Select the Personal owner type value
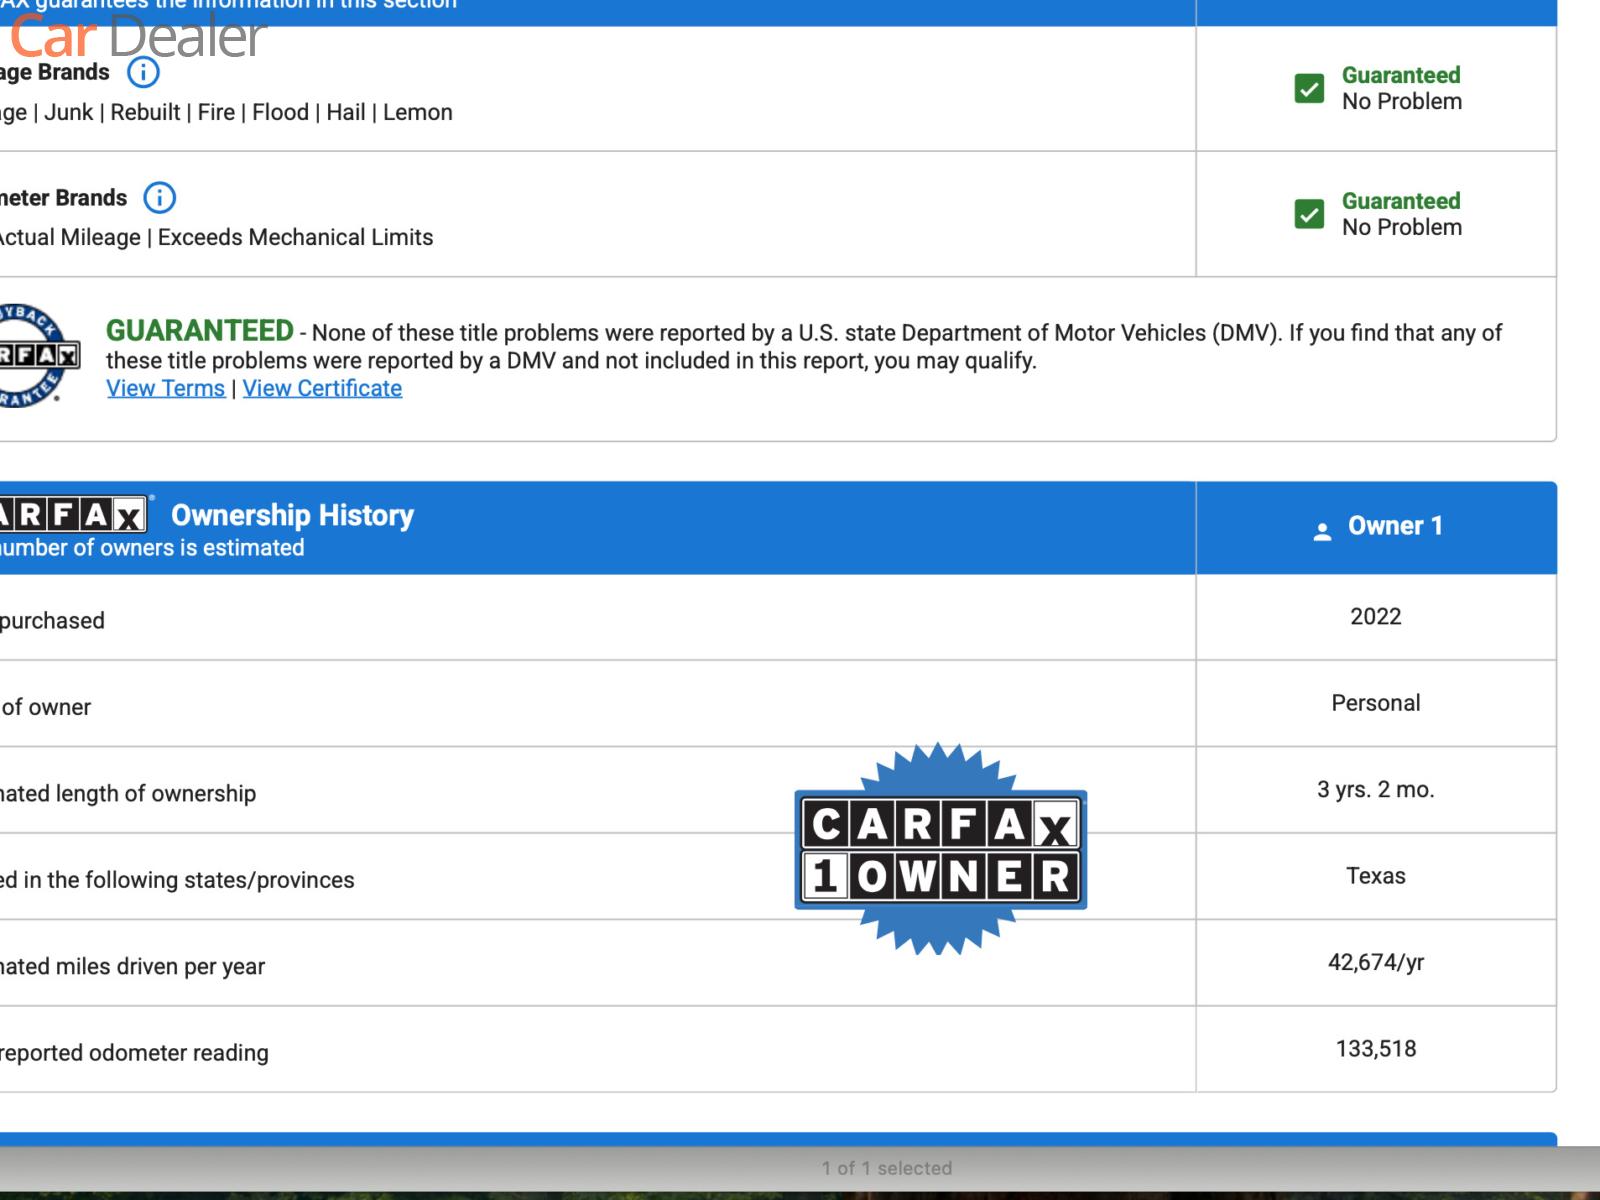This screenshot has width=1600, height=1200. [1375, 703]
